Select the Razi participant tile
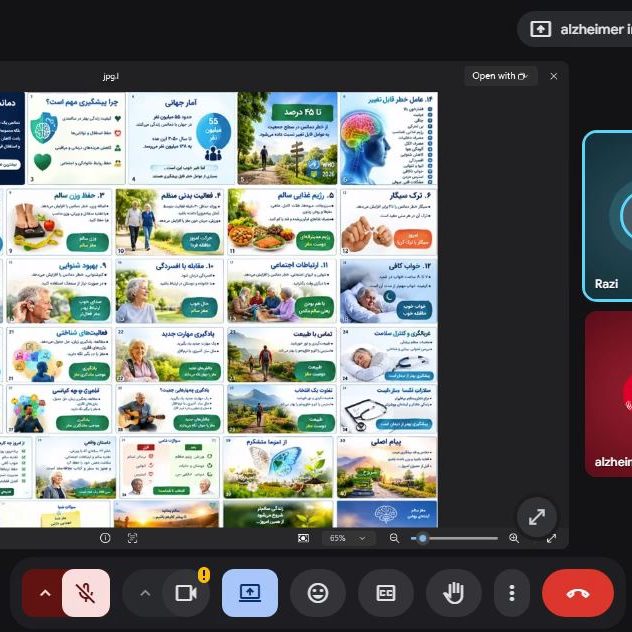Image resolution: width=632 pixels, height=632 pixels. click(x=607, y=216)
